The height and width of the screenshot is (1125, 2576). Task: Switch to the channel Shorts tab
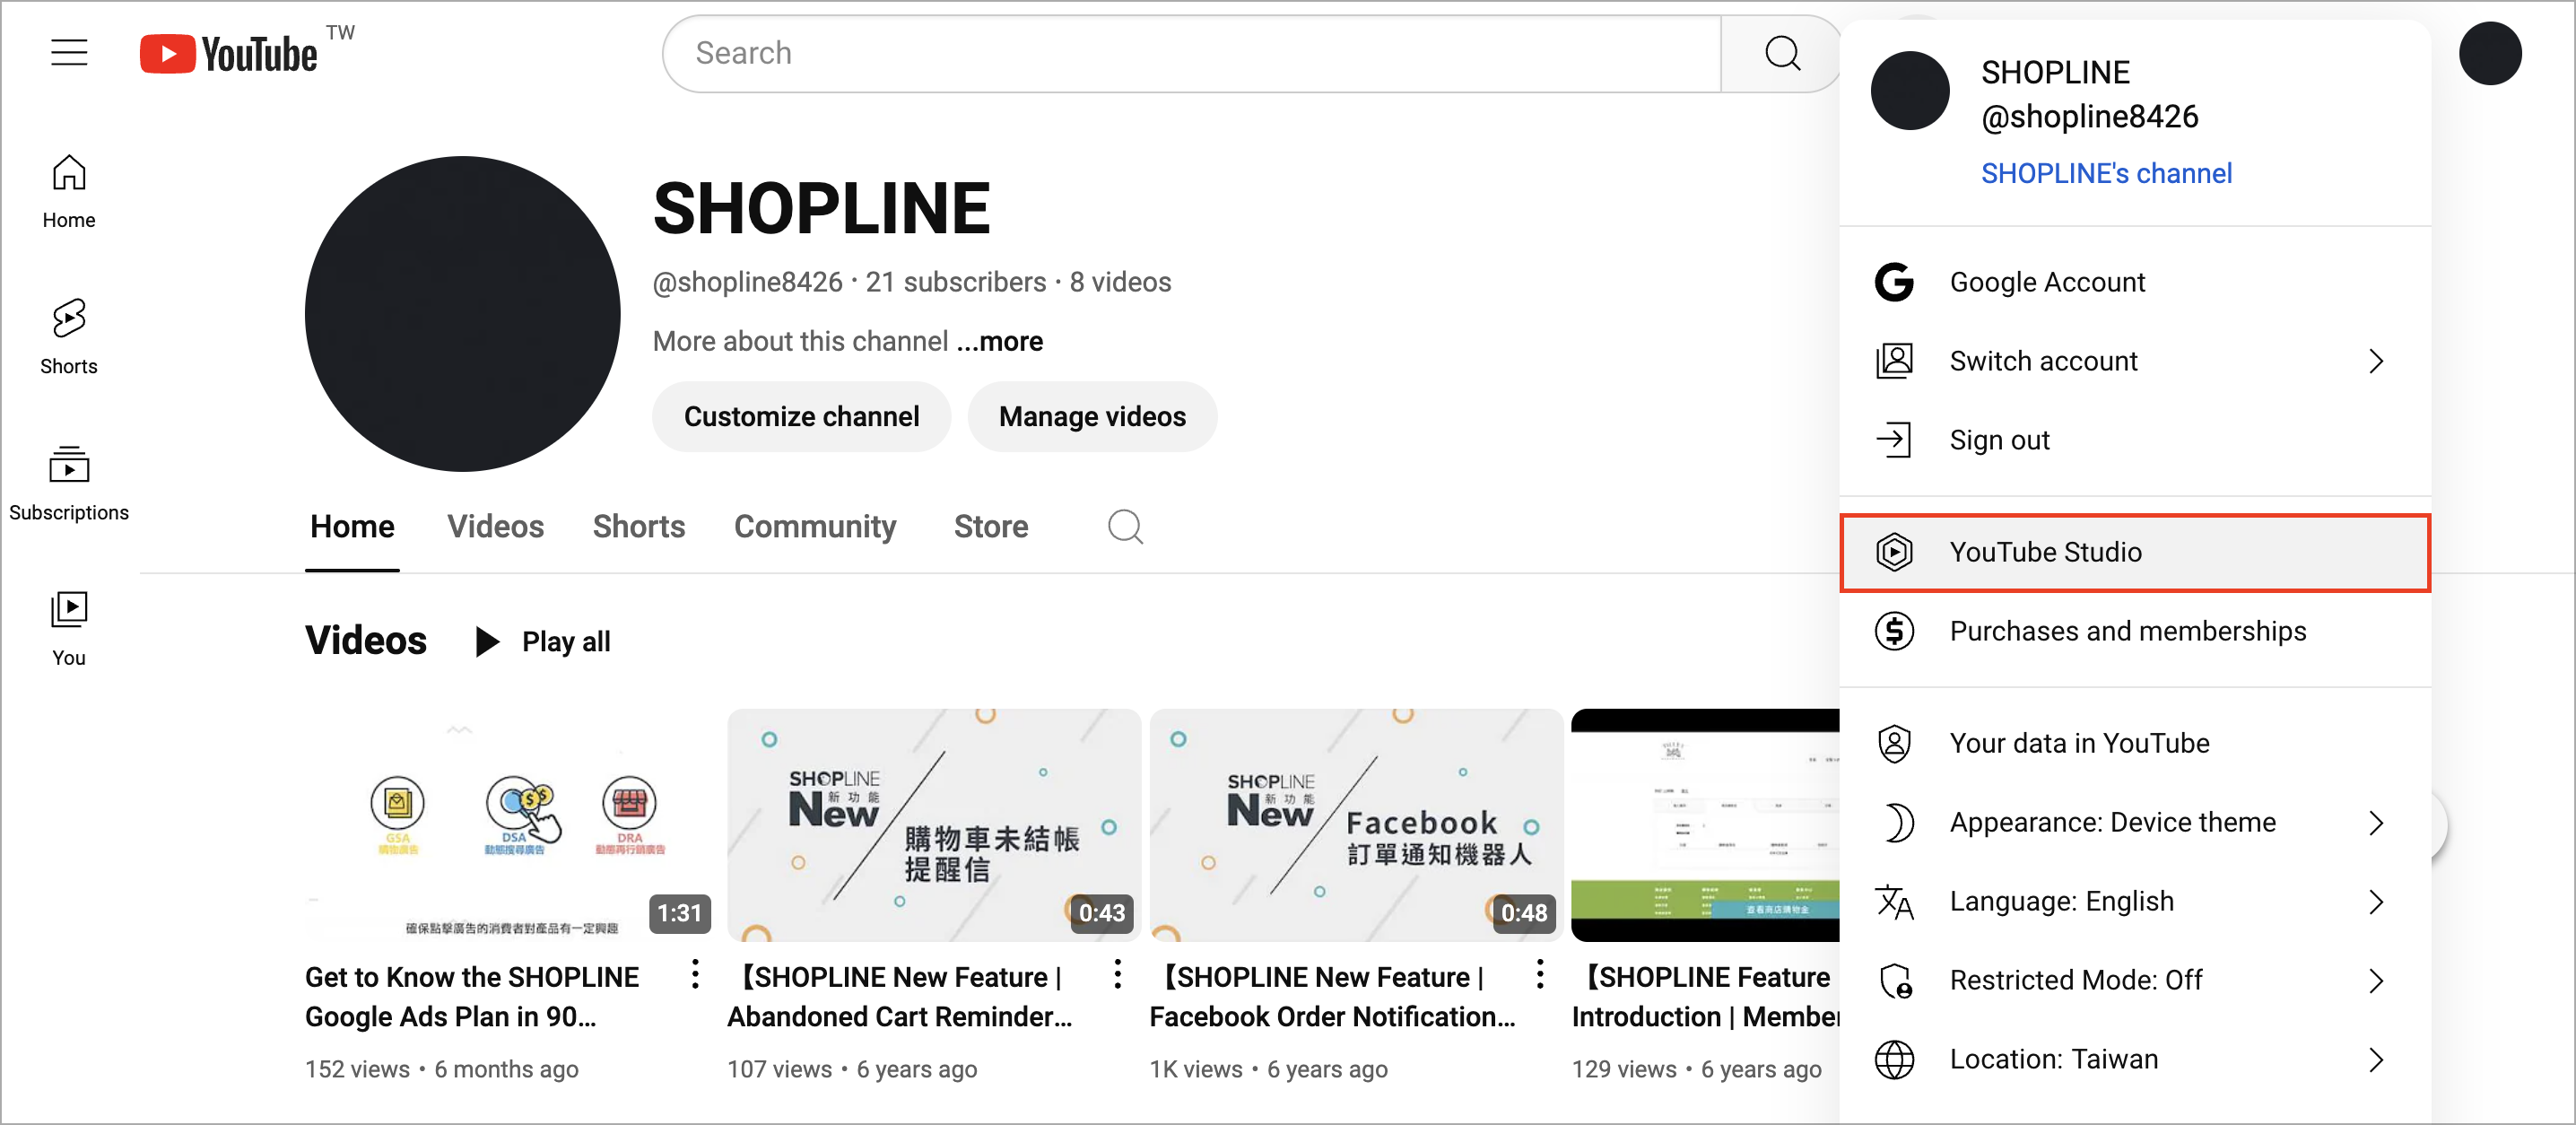point(638,526)
